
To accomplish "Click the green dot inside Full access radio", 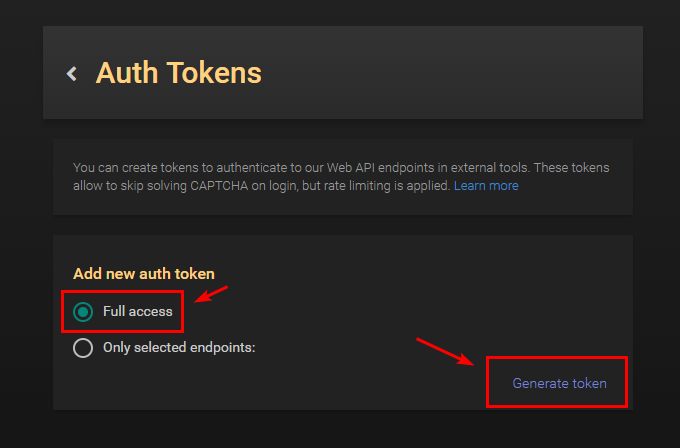I will [x=84, y=312].
